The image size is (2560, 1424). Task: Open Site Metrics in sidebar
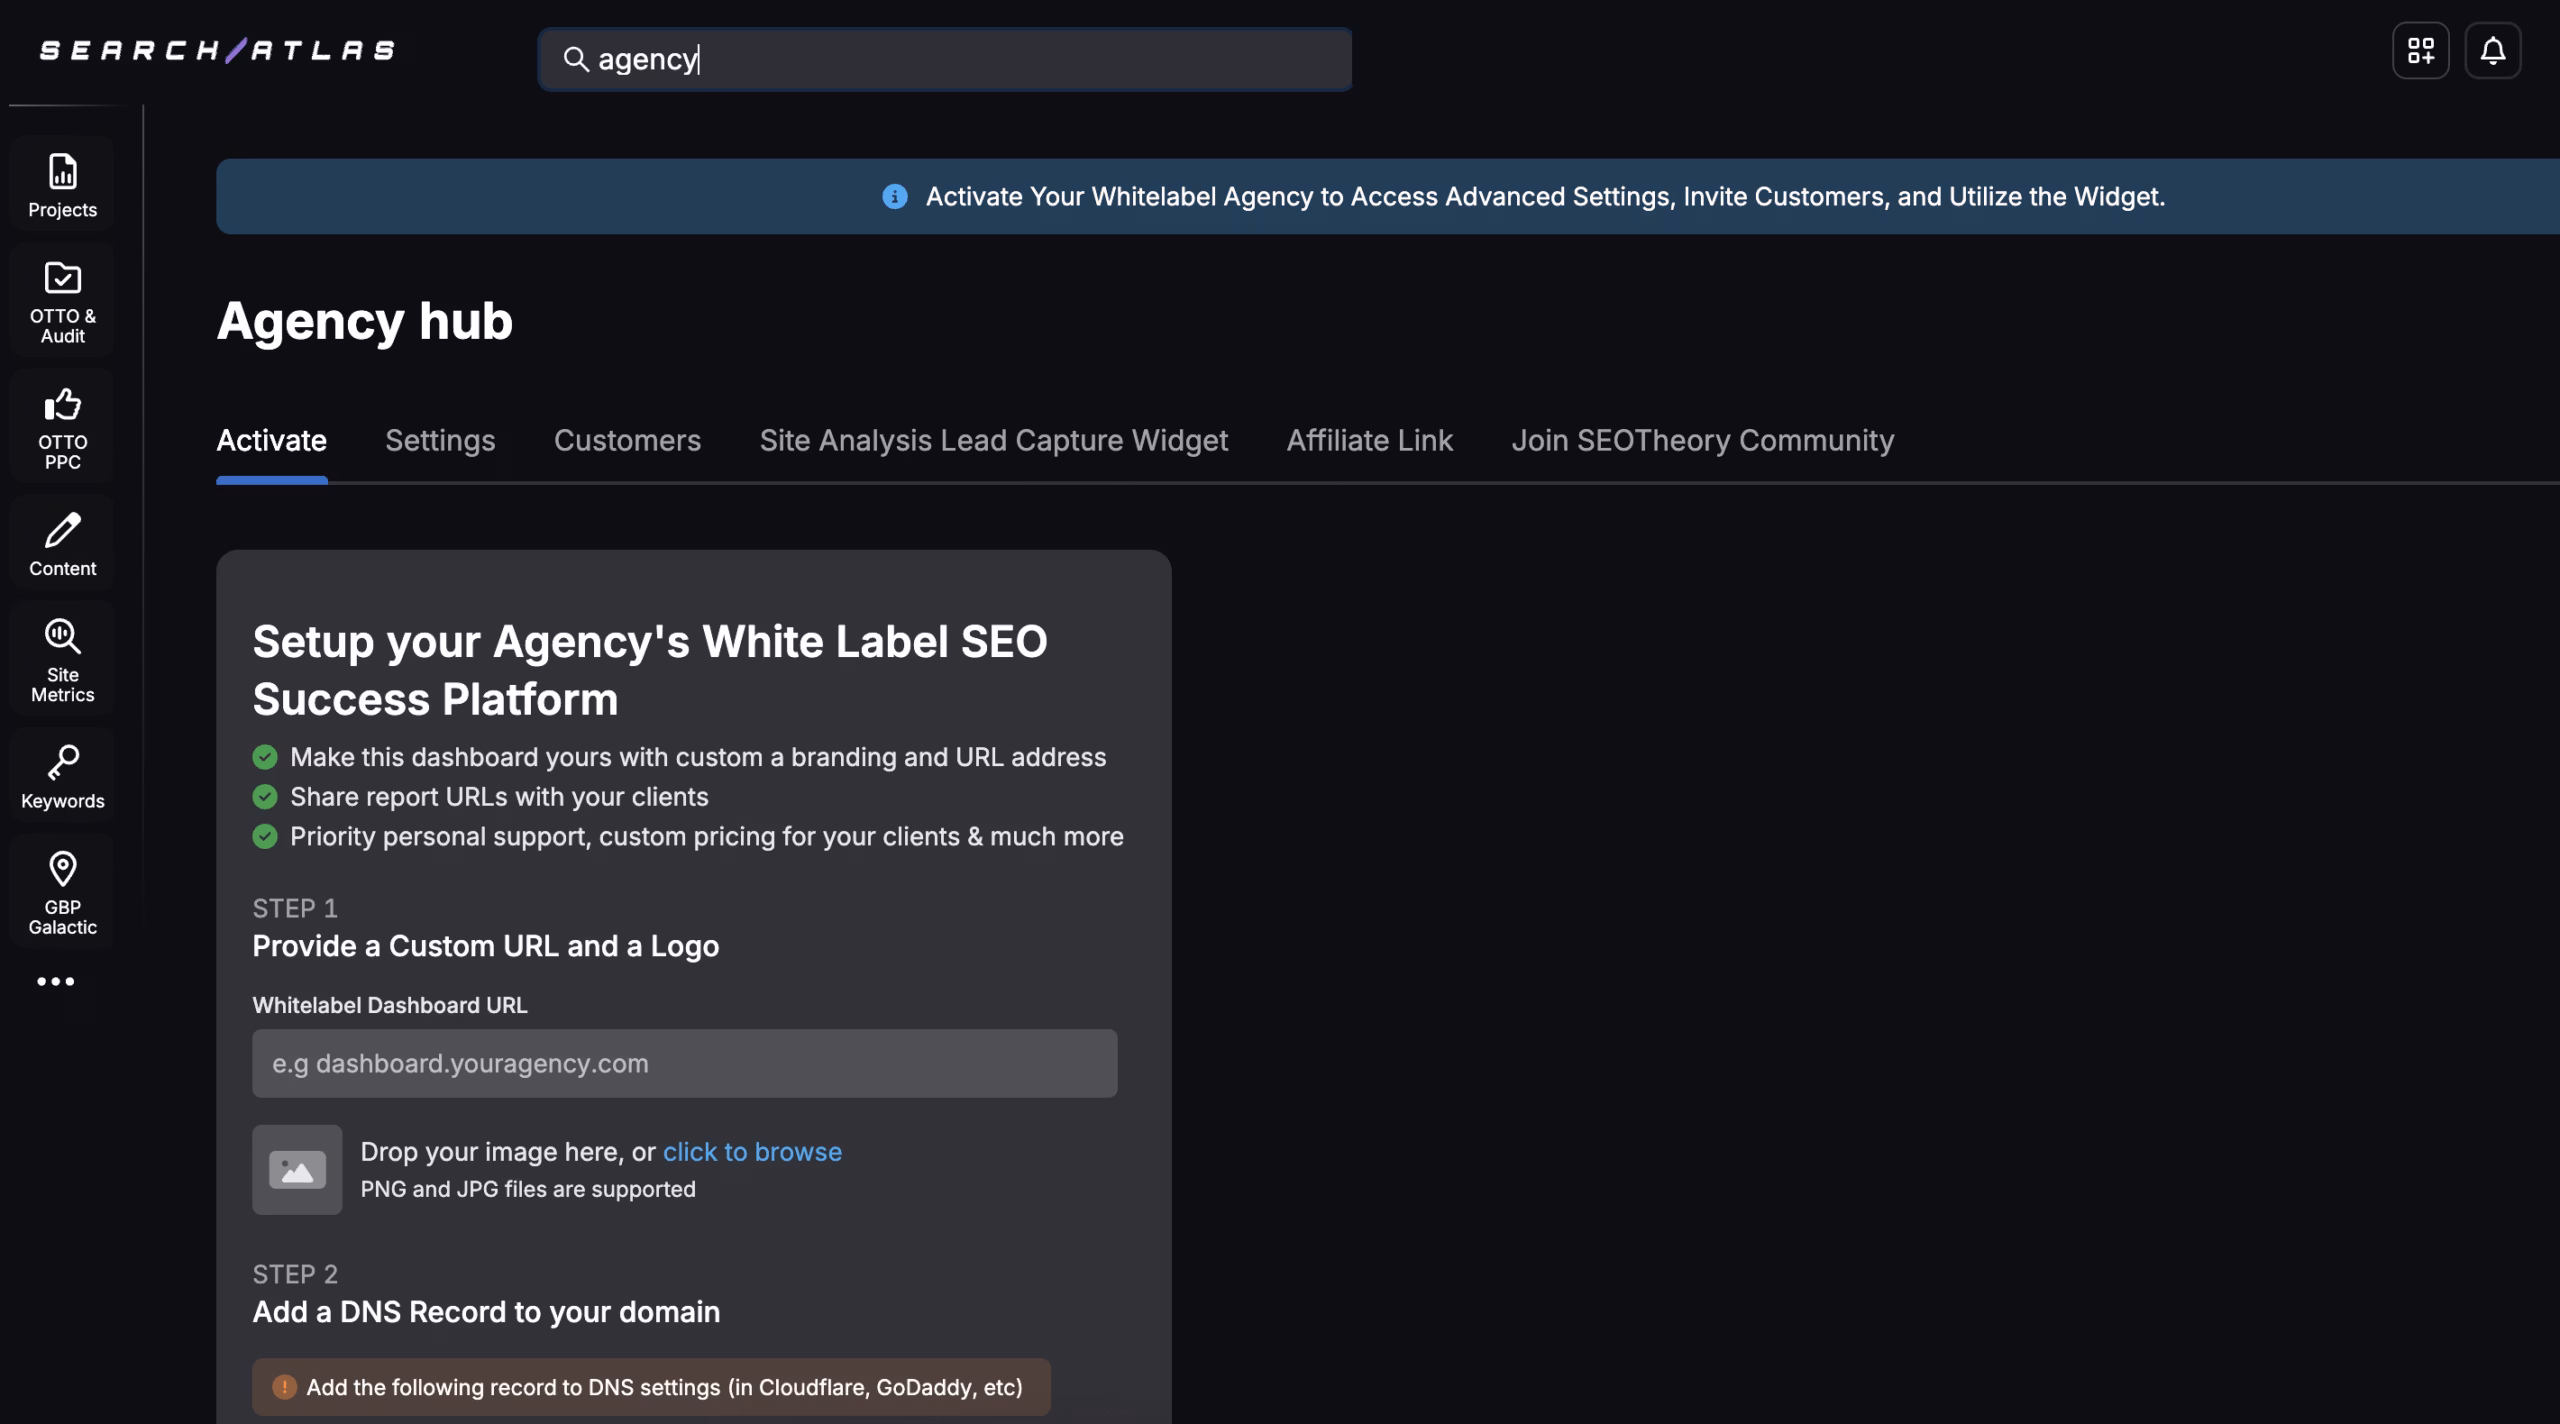pyautogui.click(x=62, y=660)
